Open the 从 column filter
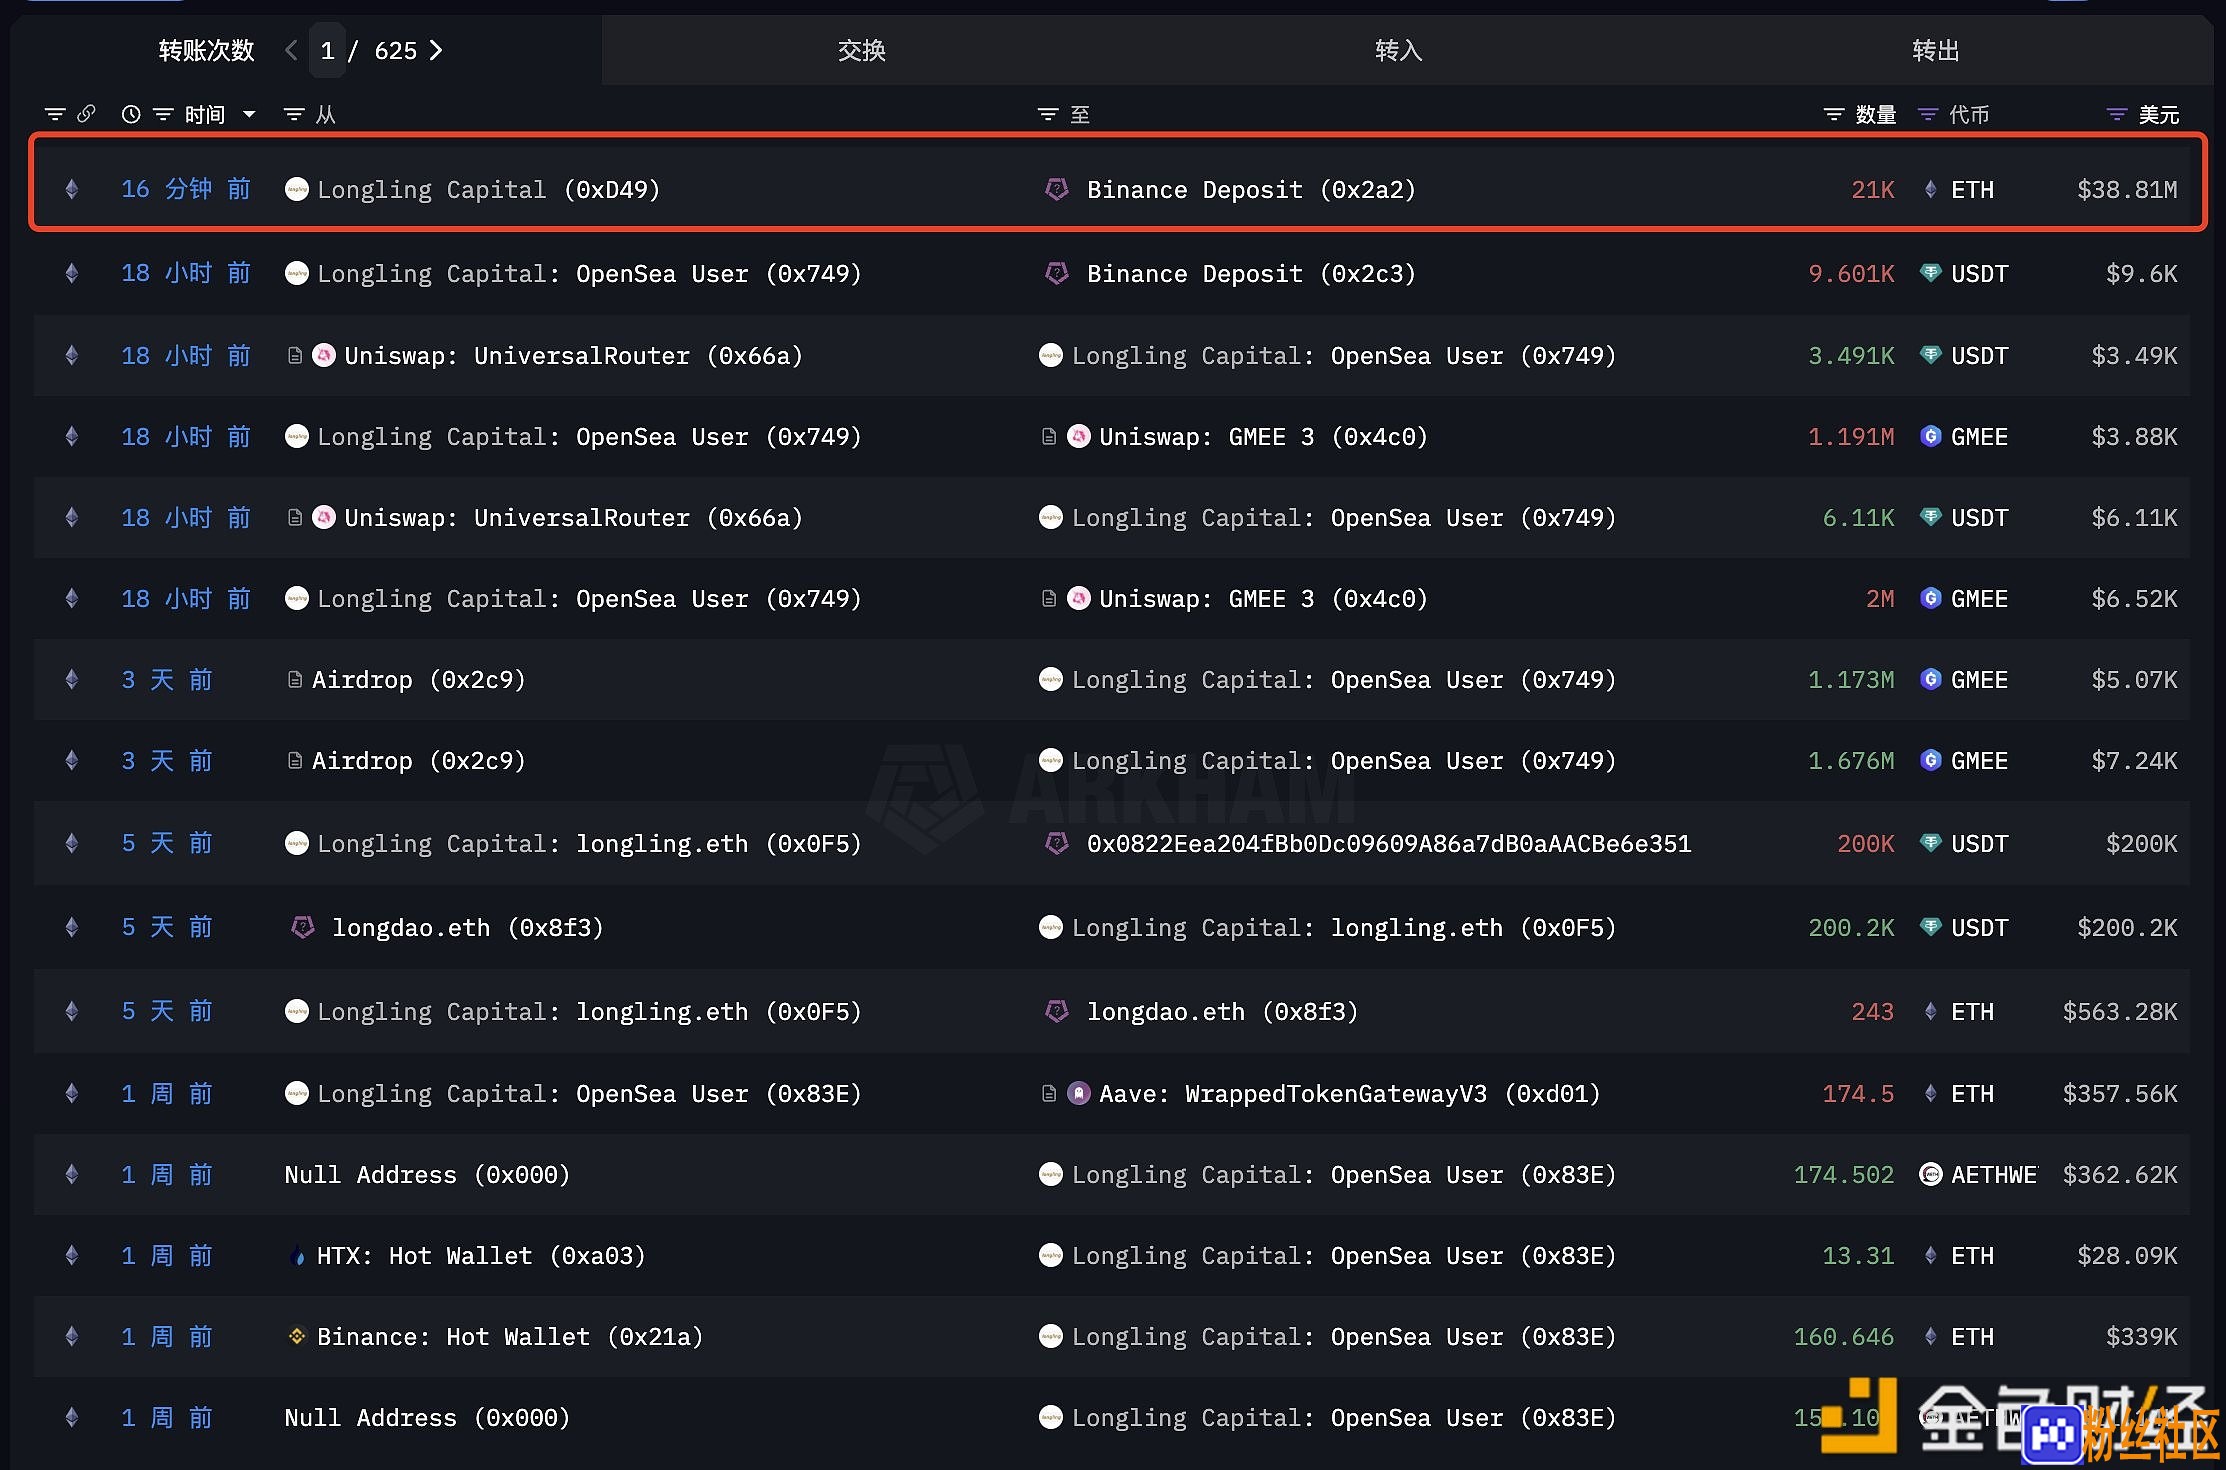This screenshot has height=1470, width=2226. pos(294,114)
